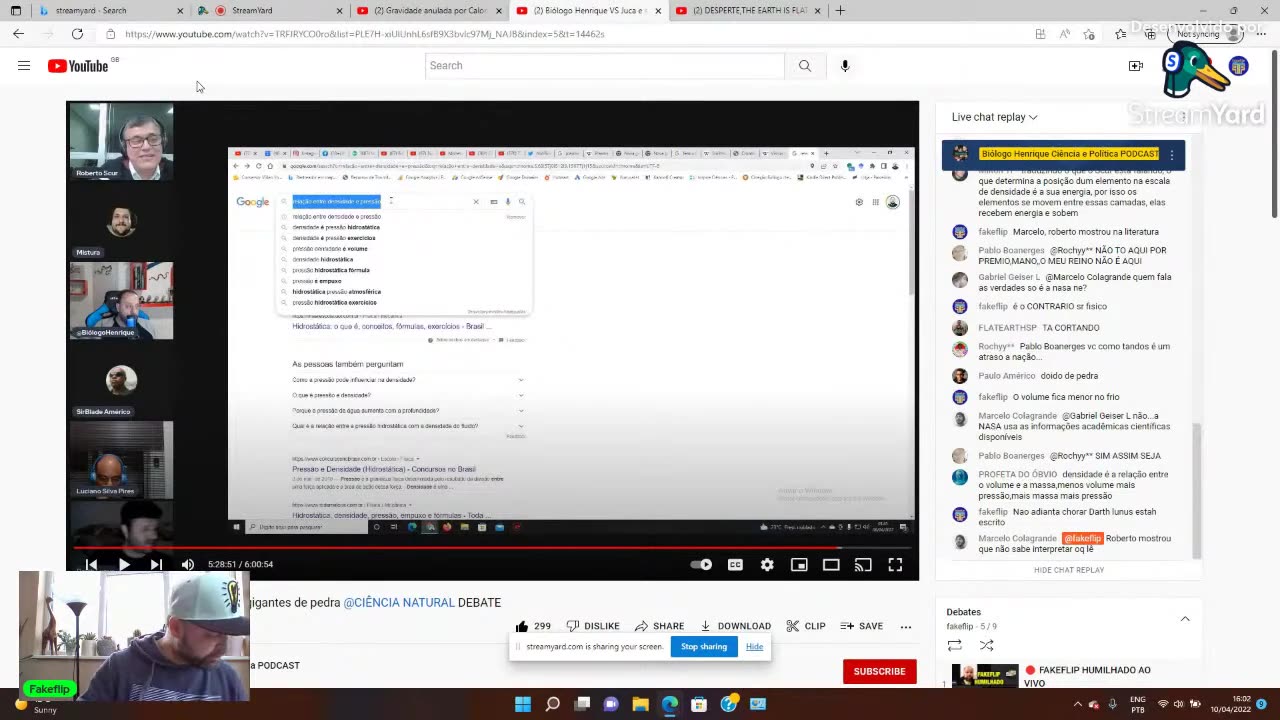
Task: Click DOWNLOAD under the video
Action: [735, 626]
